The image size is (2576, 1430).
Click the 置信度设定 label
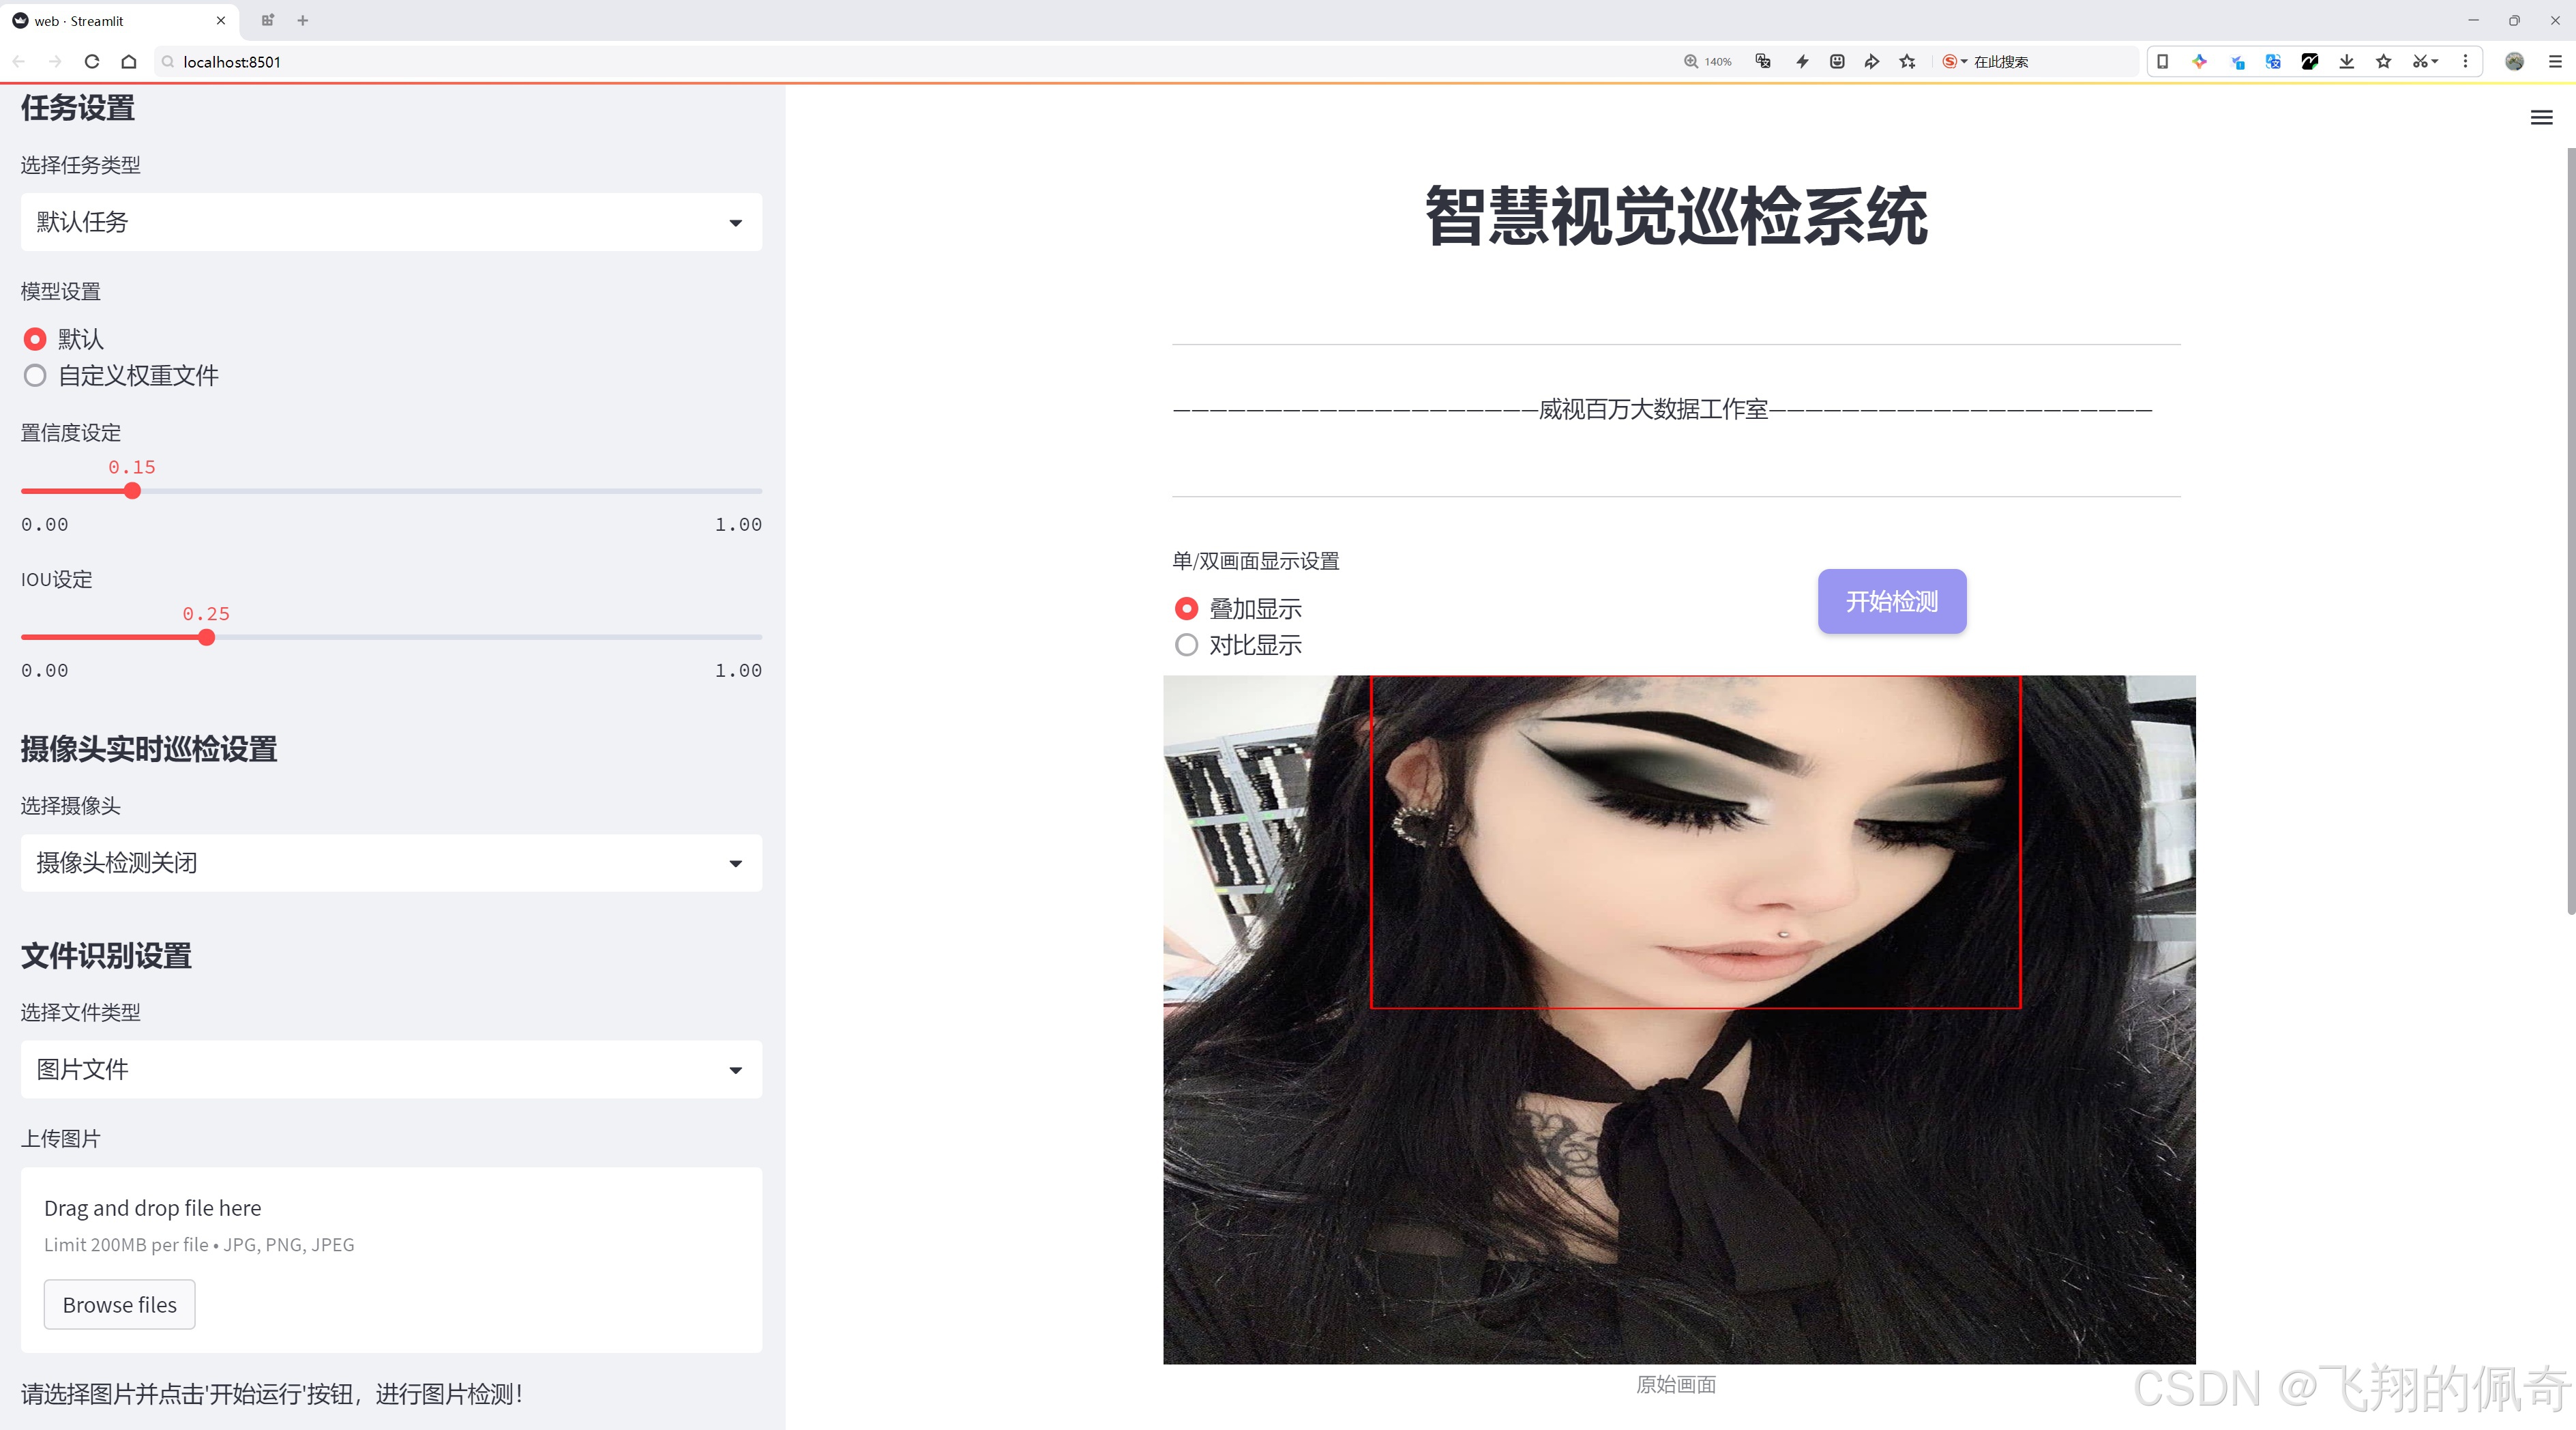71,433
